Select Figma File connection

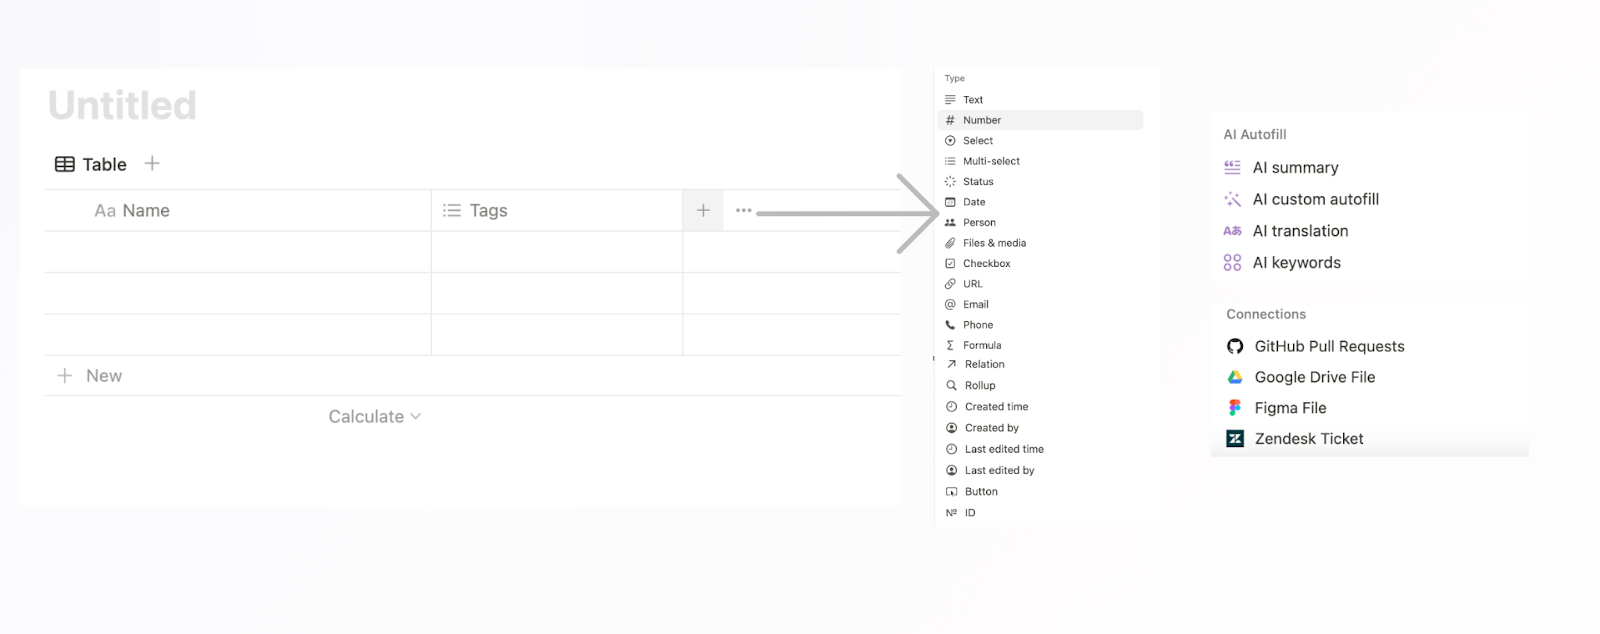pos(1290,408)
